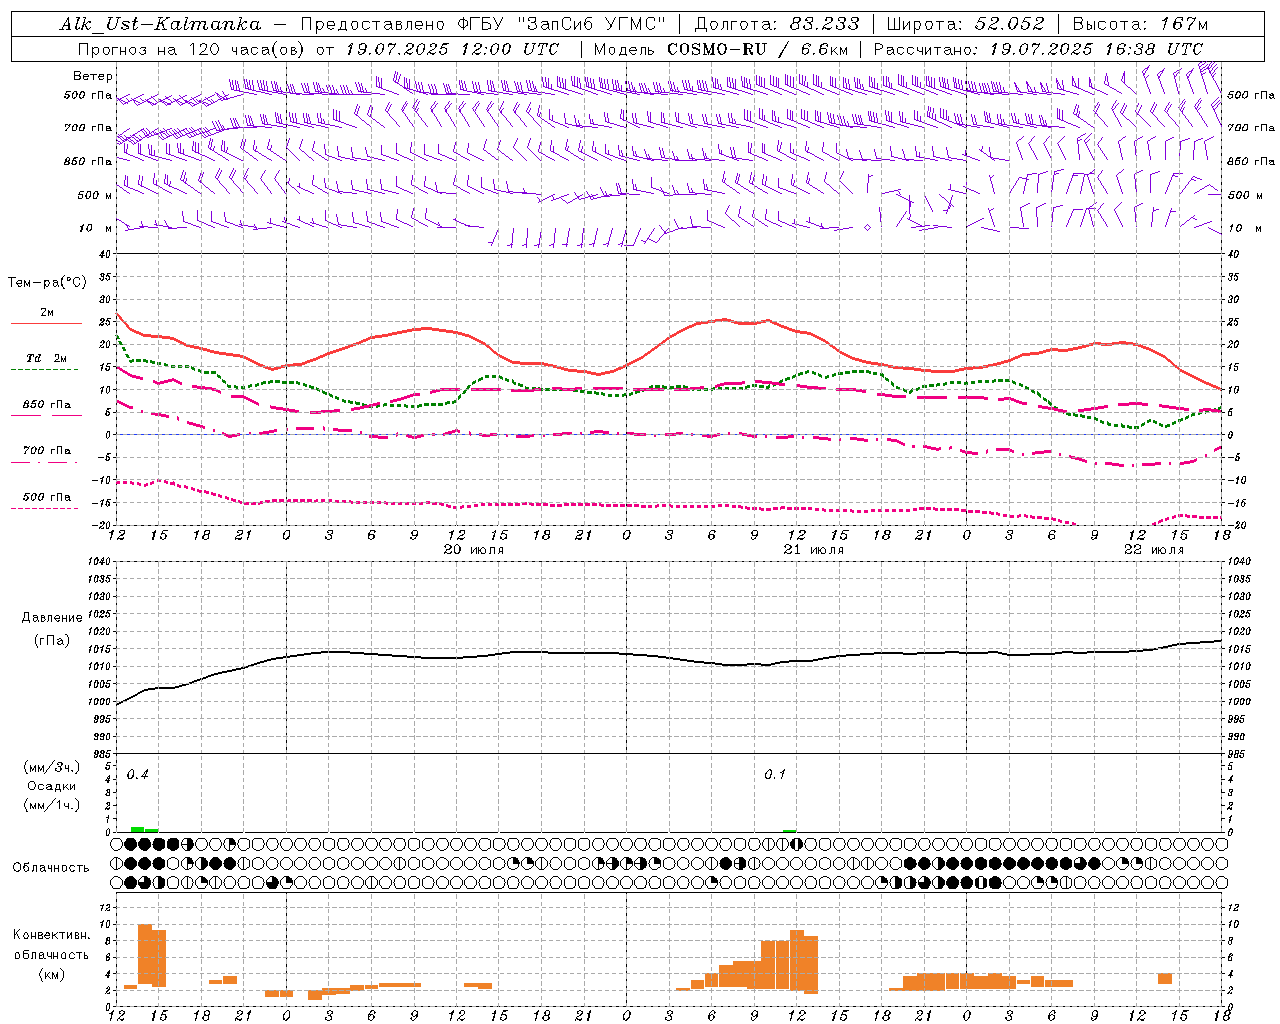Viewport: 1280px width, 1024px height.
Task: Click the 850 гПа temperature legend entry
Action: coord(46,409)
